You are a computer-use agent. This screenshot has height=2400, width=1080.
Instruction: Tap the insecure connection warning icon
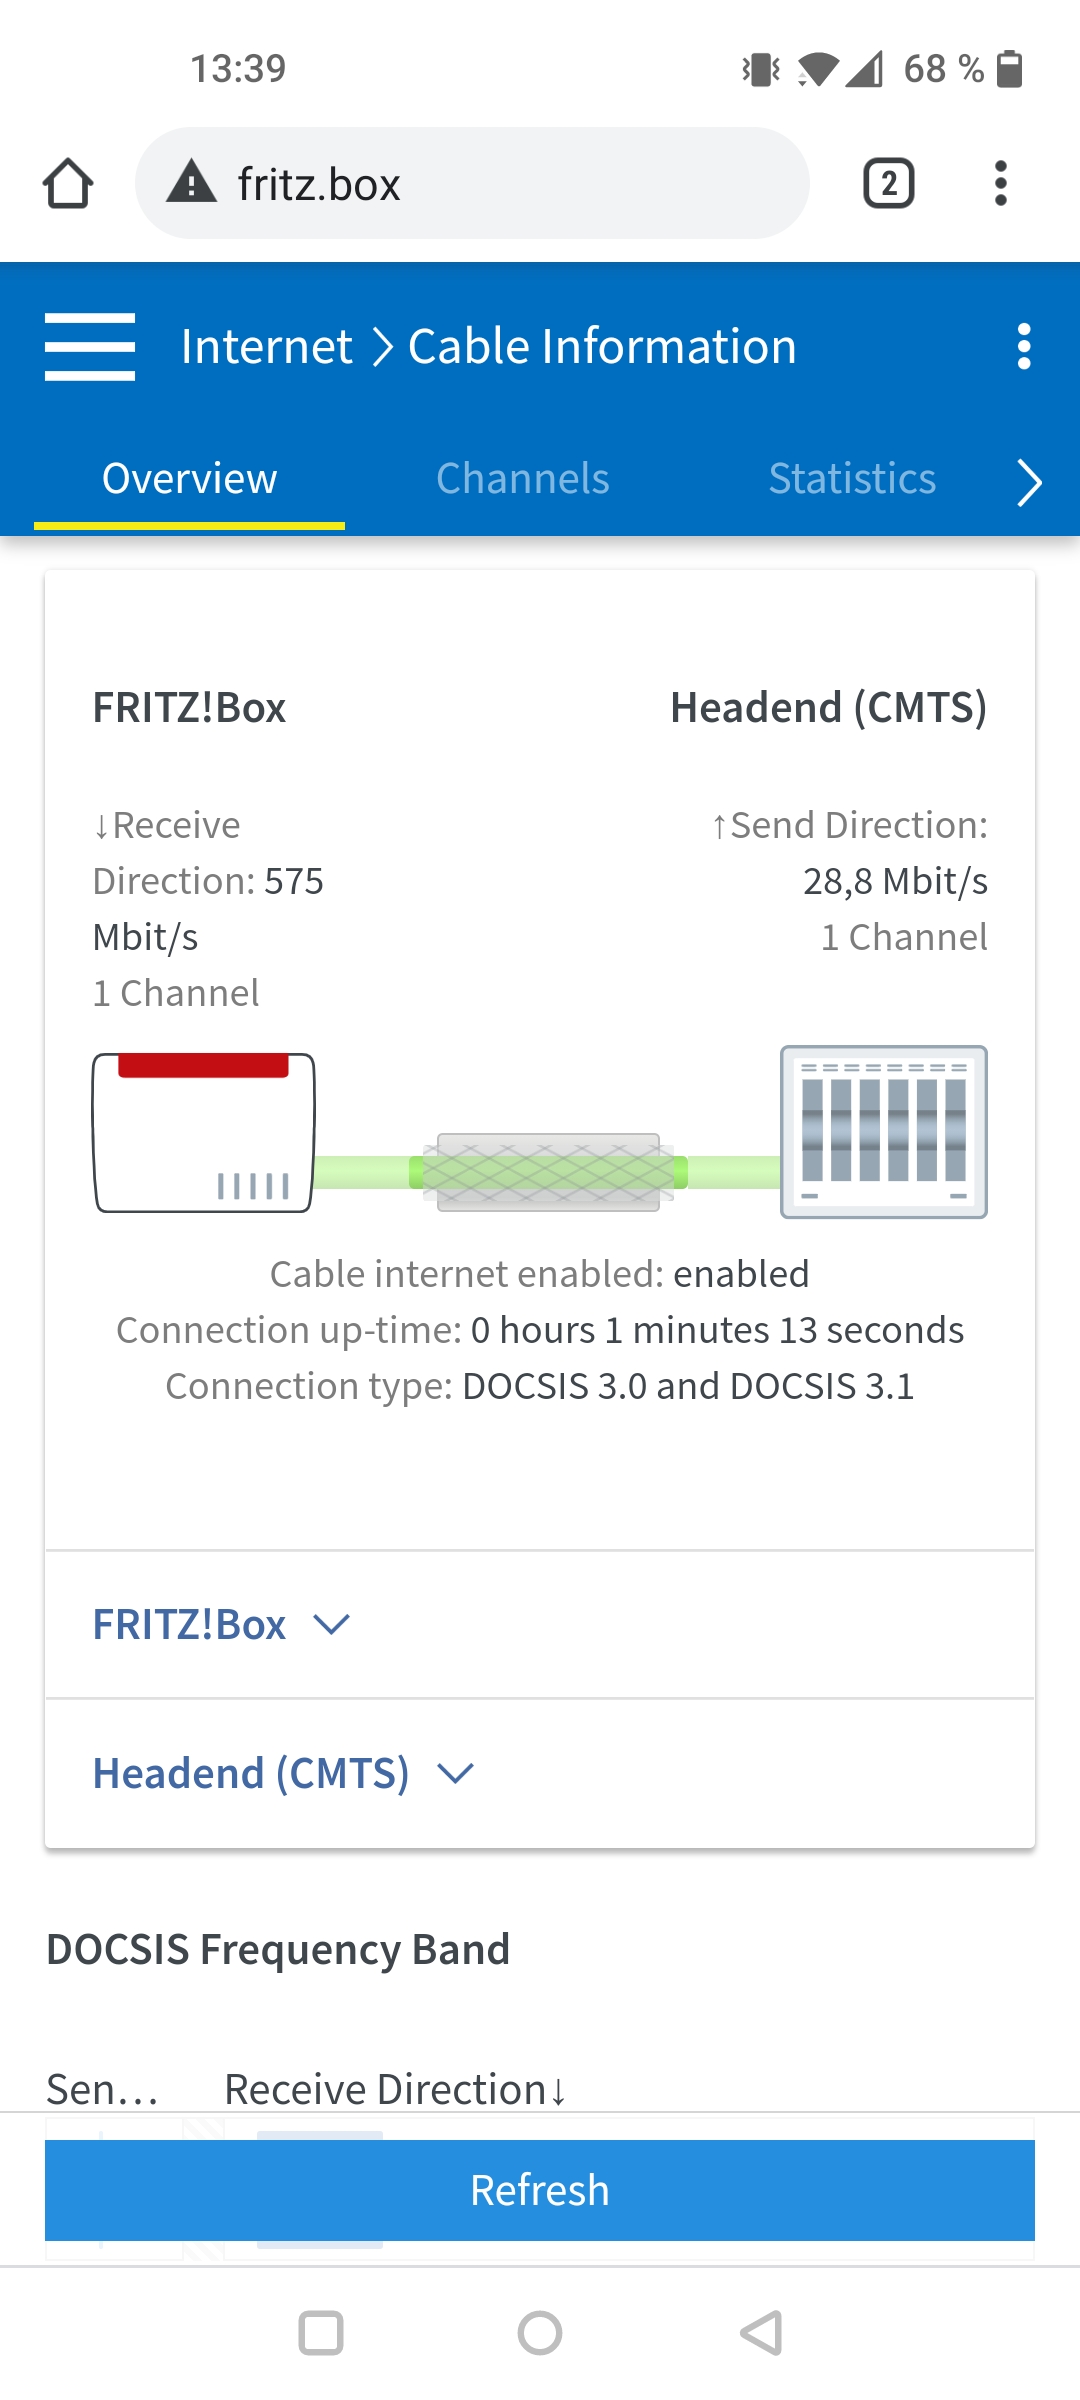pyautogui.click(x=192, y=183)
